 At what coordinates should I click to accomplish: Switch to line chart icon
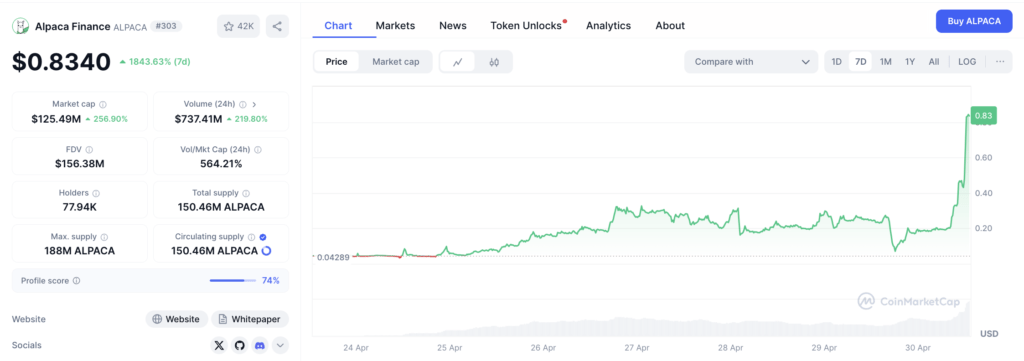458,62
